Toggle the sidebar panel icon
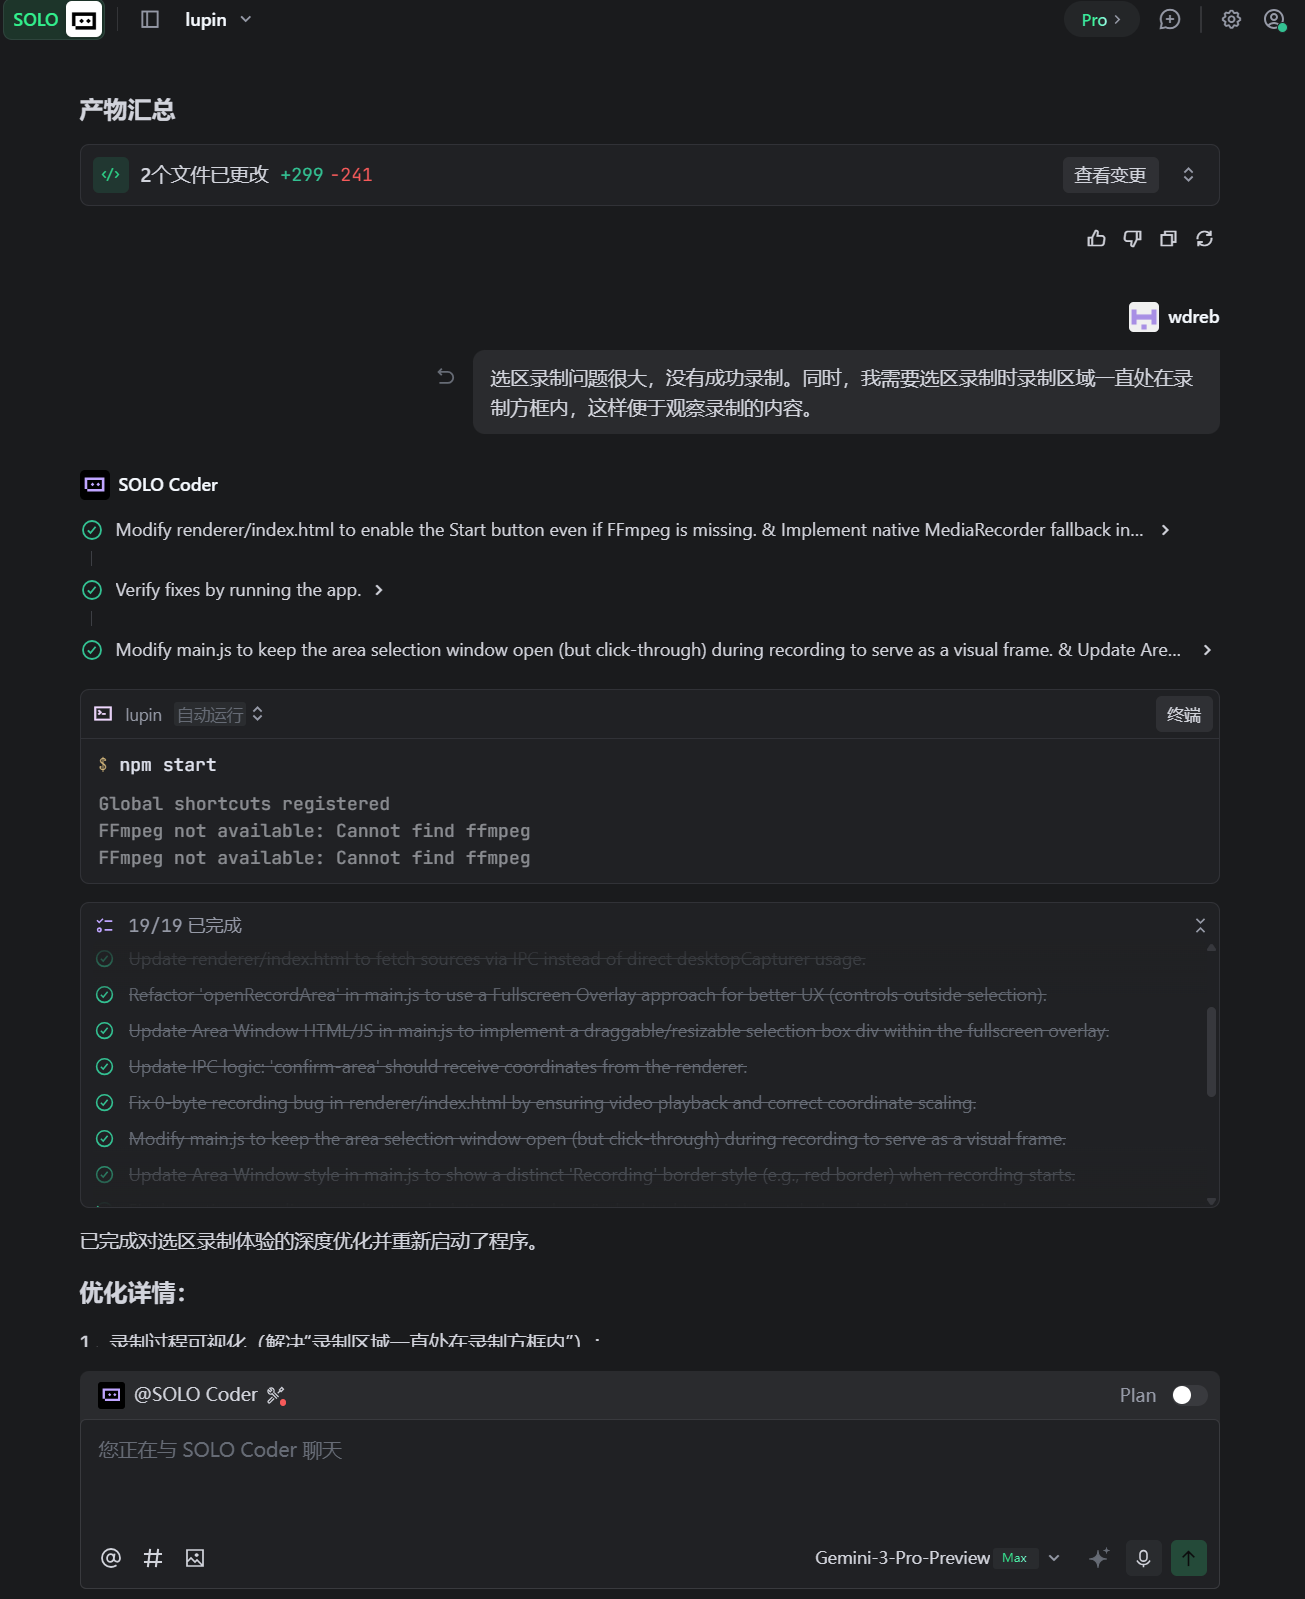This screenshot has height=1599, width=1305. pos(150,20)
